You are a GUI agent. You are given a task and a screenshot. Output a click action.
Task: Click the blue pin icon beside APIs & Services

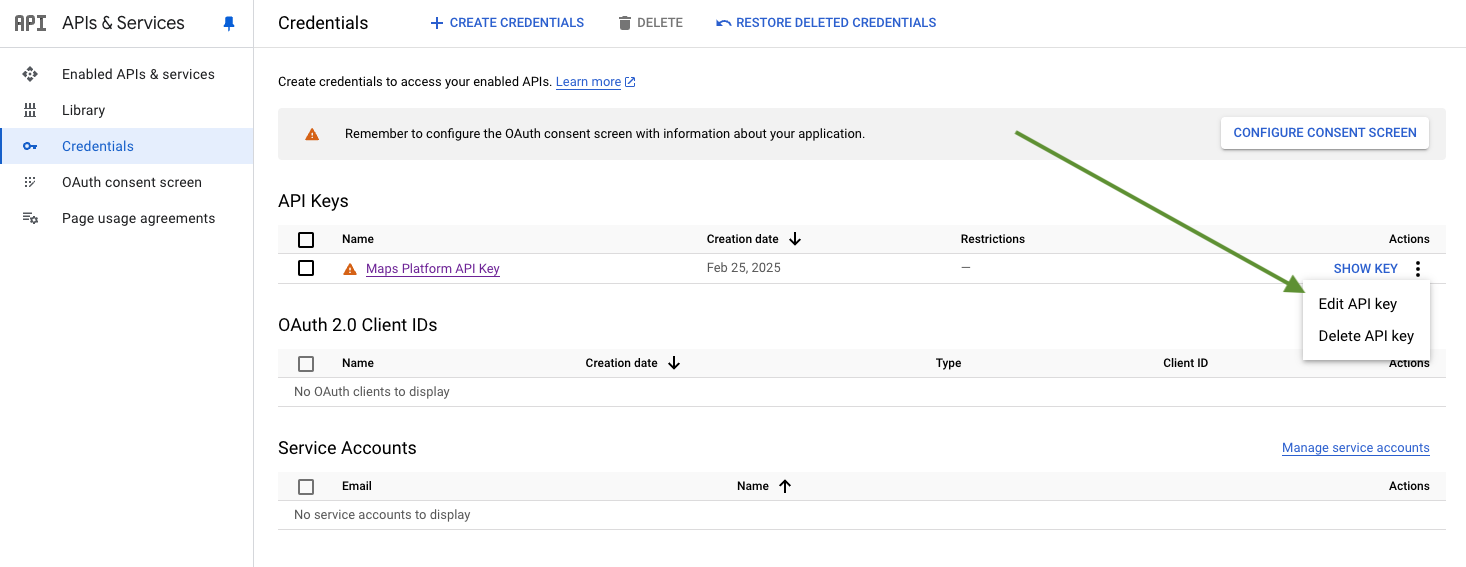[229, 23]
